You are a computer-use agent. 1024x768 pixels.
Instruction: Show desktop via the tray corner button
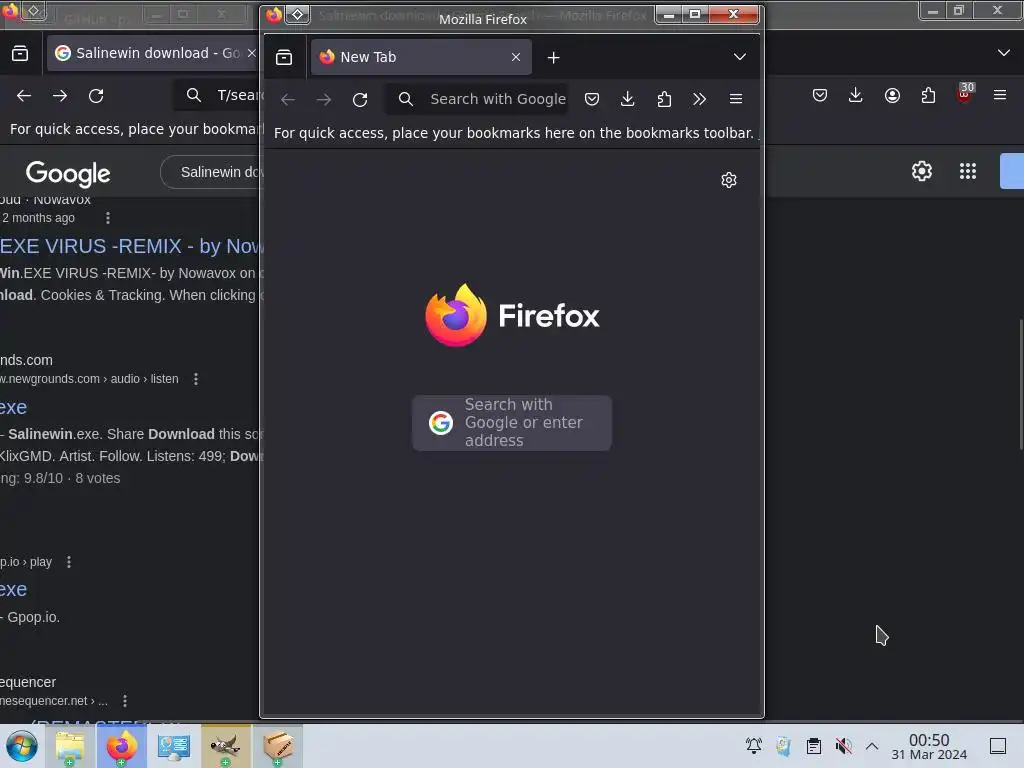[x=998, y=746]
